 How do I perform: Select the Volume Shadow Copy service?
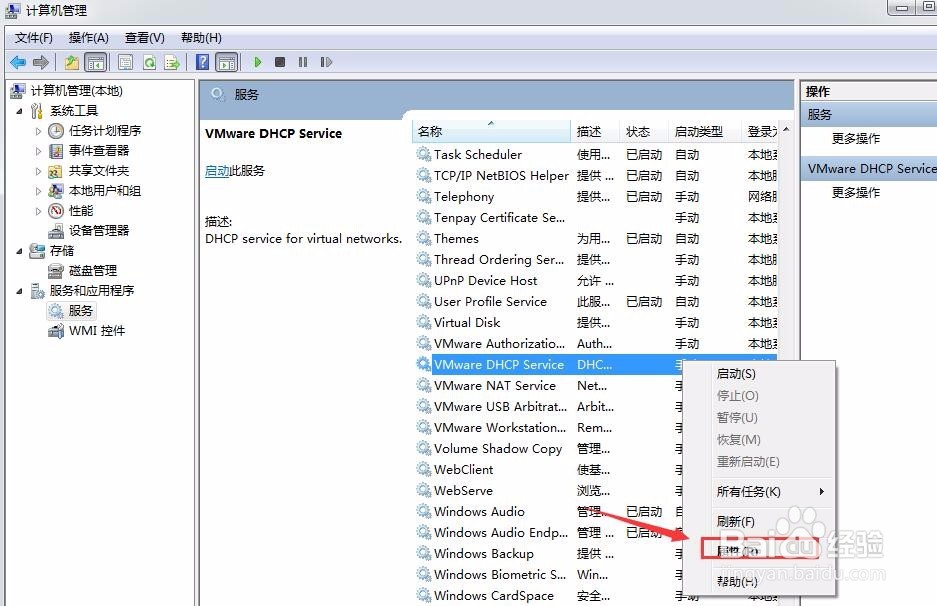coord(549,449)
